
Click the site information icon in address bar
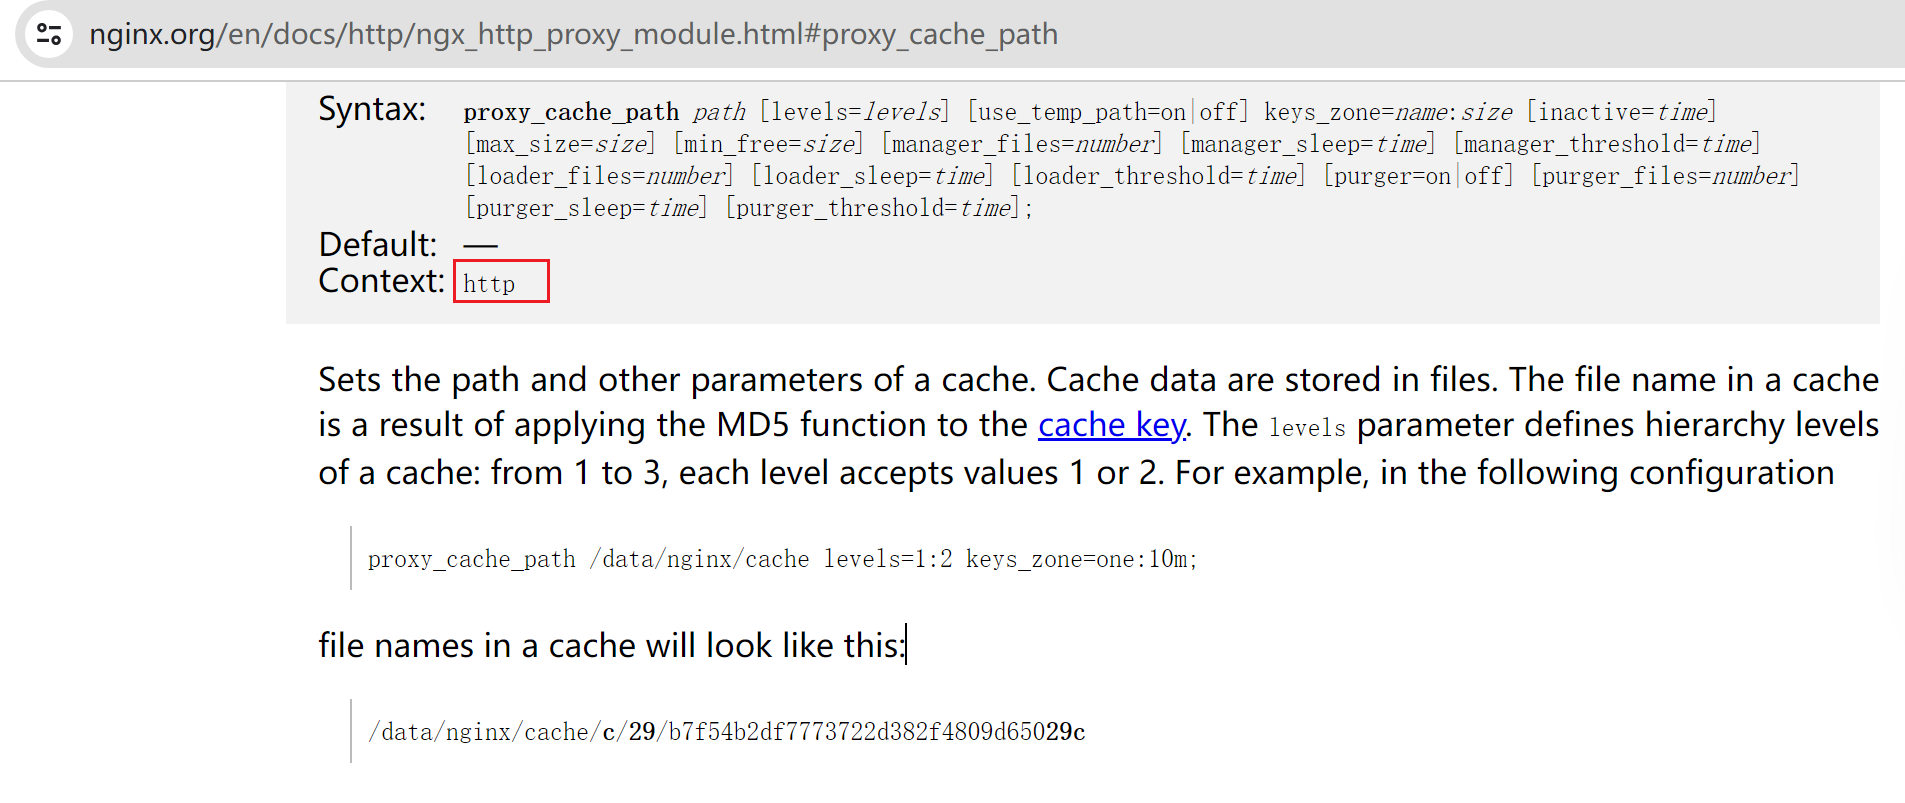point(49,35)
